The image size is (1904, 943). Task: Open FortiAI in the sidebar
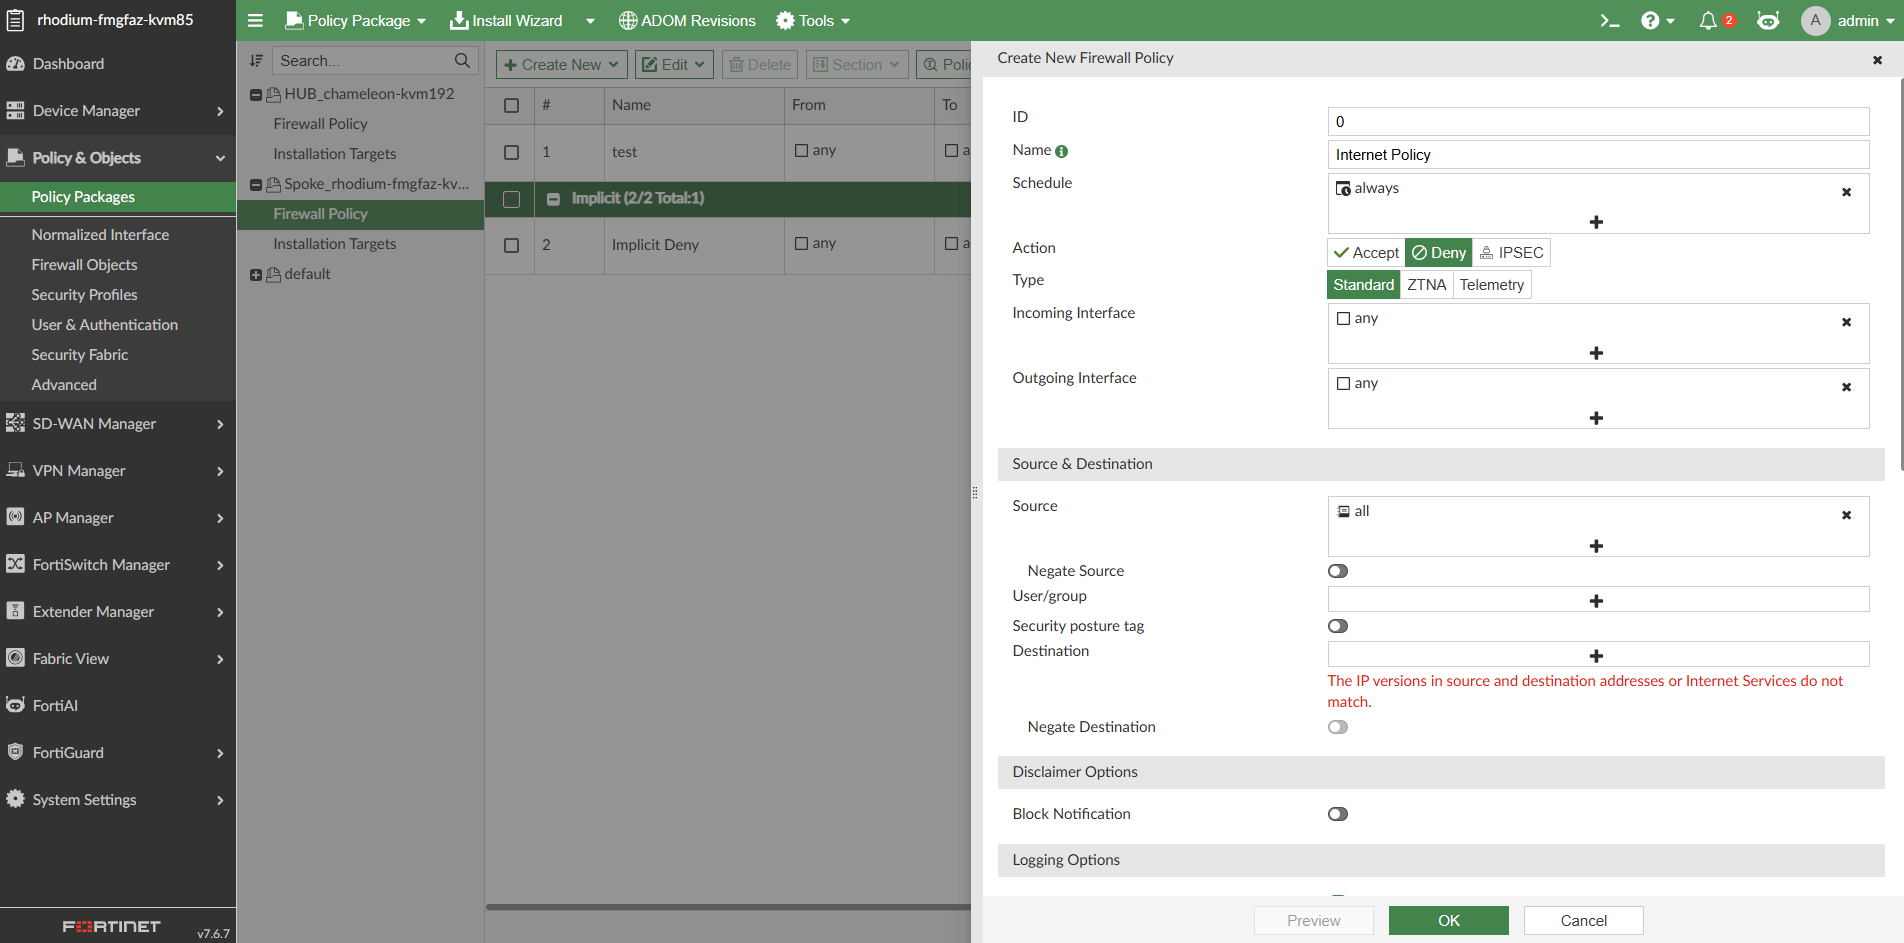[x=118, y=706]
